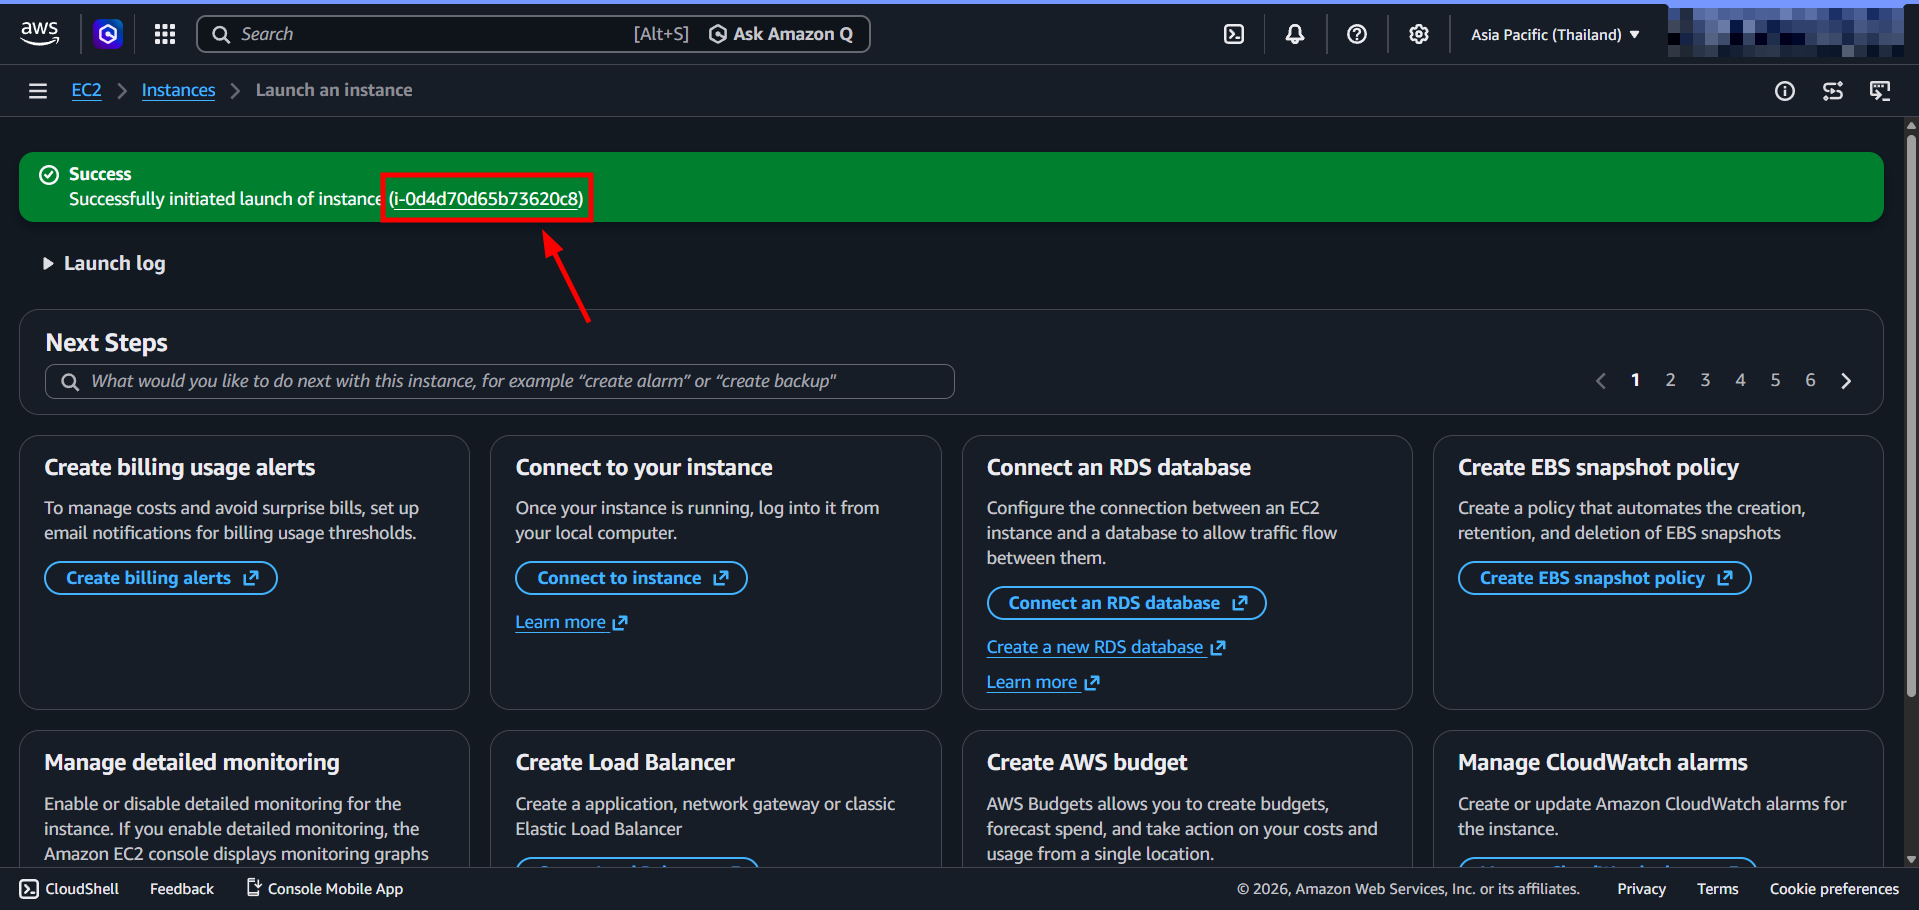The image size is (1919, 910).
Task: Click the Create billing usage alerts heading
Action: (180, 467)
